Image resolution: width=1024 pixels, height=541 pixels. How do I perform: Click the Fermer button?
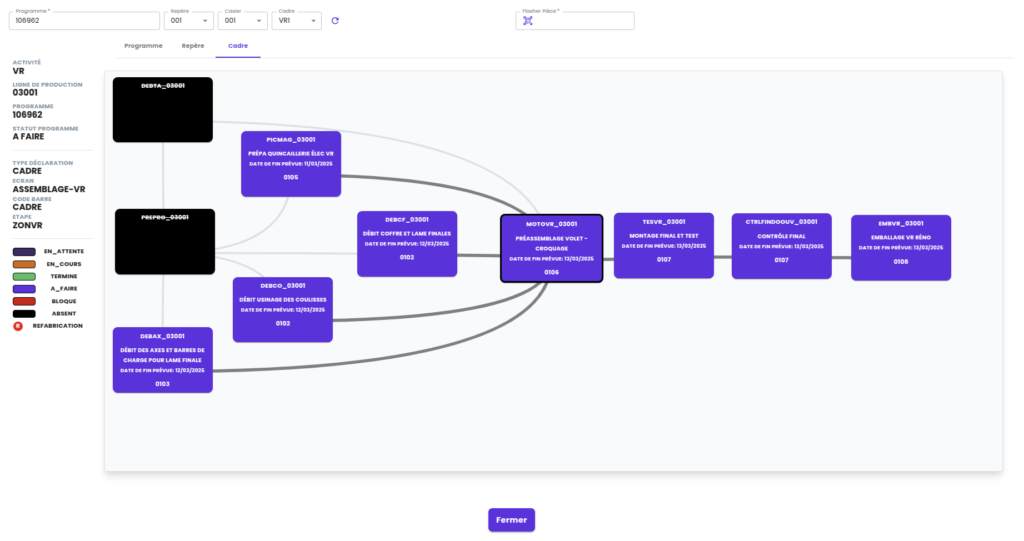pos(511,520)
